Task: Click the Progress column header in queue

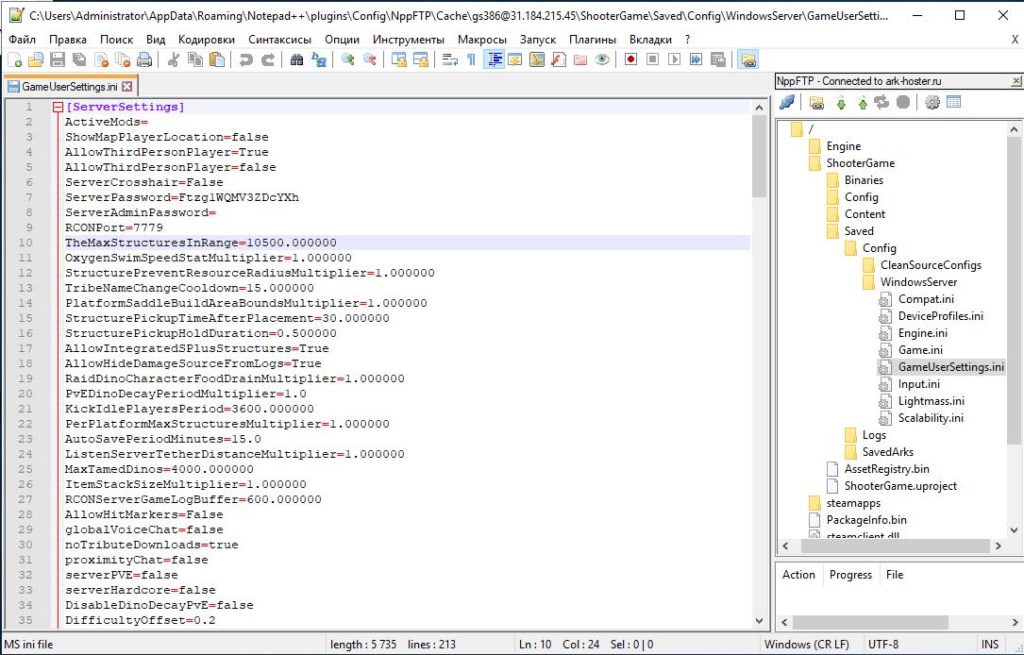Action: (850, 575)
